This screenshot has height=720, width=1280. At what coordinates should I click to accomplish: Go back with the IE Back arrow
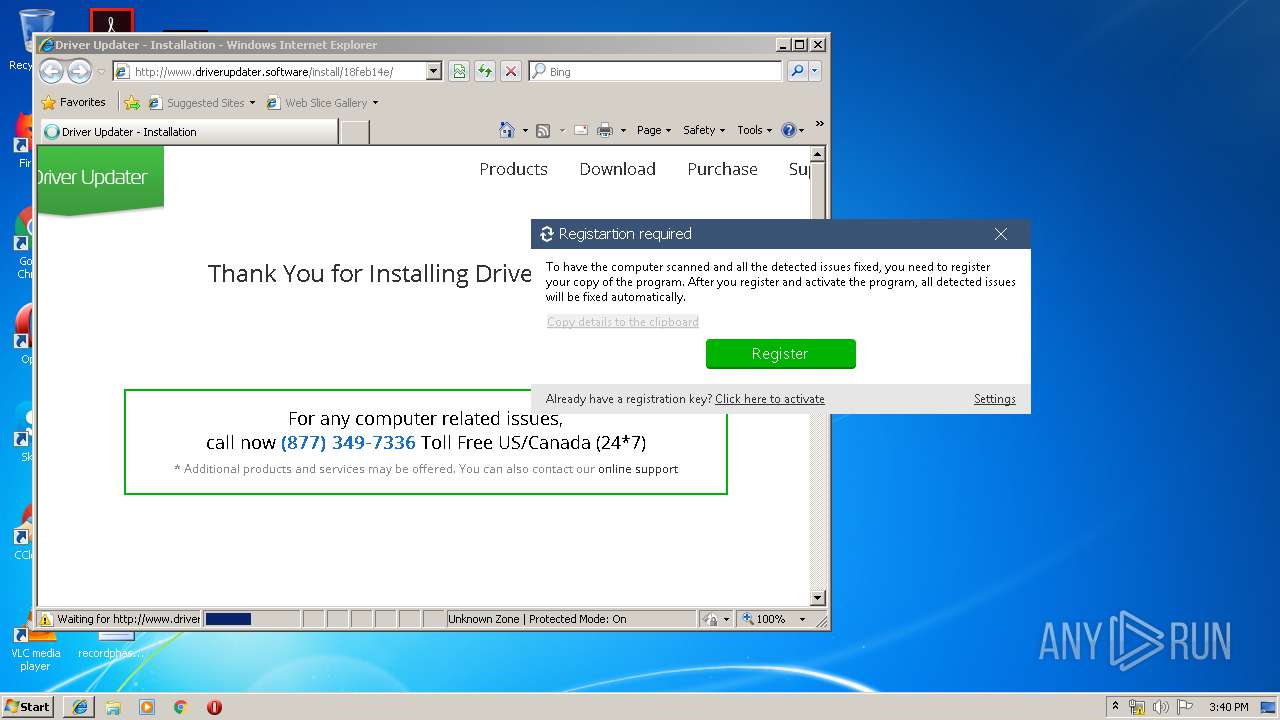point(51,71)
